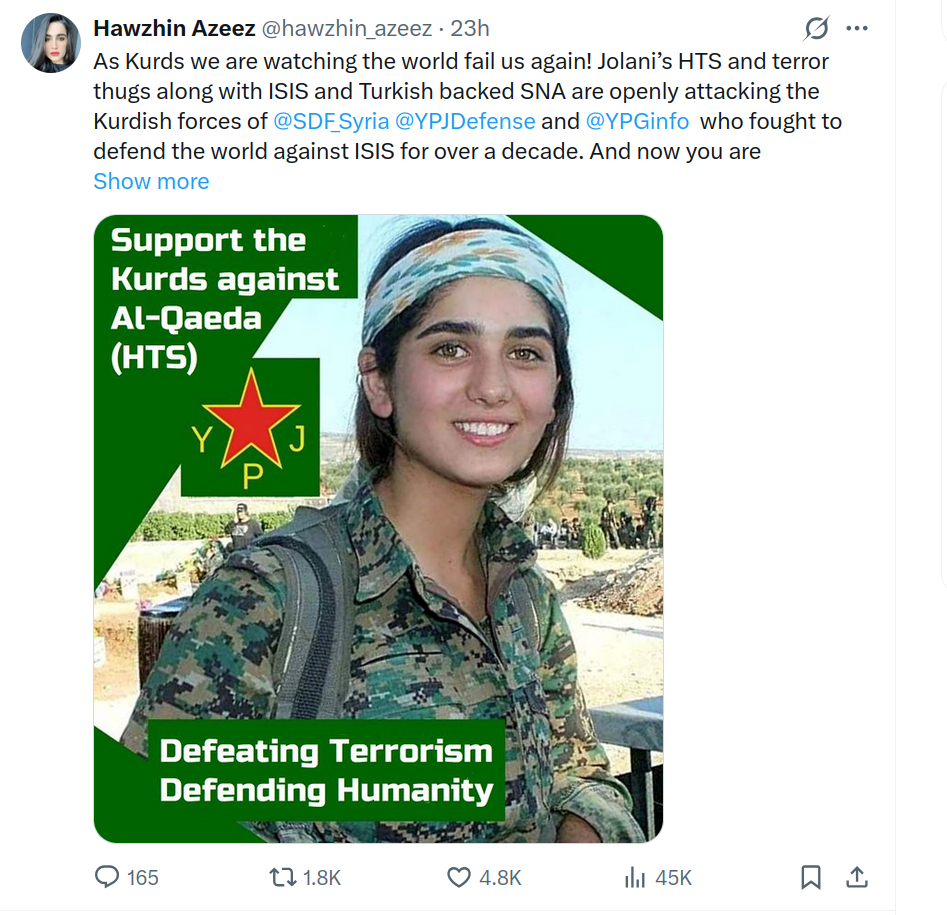Click the @hawzhin_azeez handle
The image size is (947, 915).
pyautogui.click(x=347, y=28)
